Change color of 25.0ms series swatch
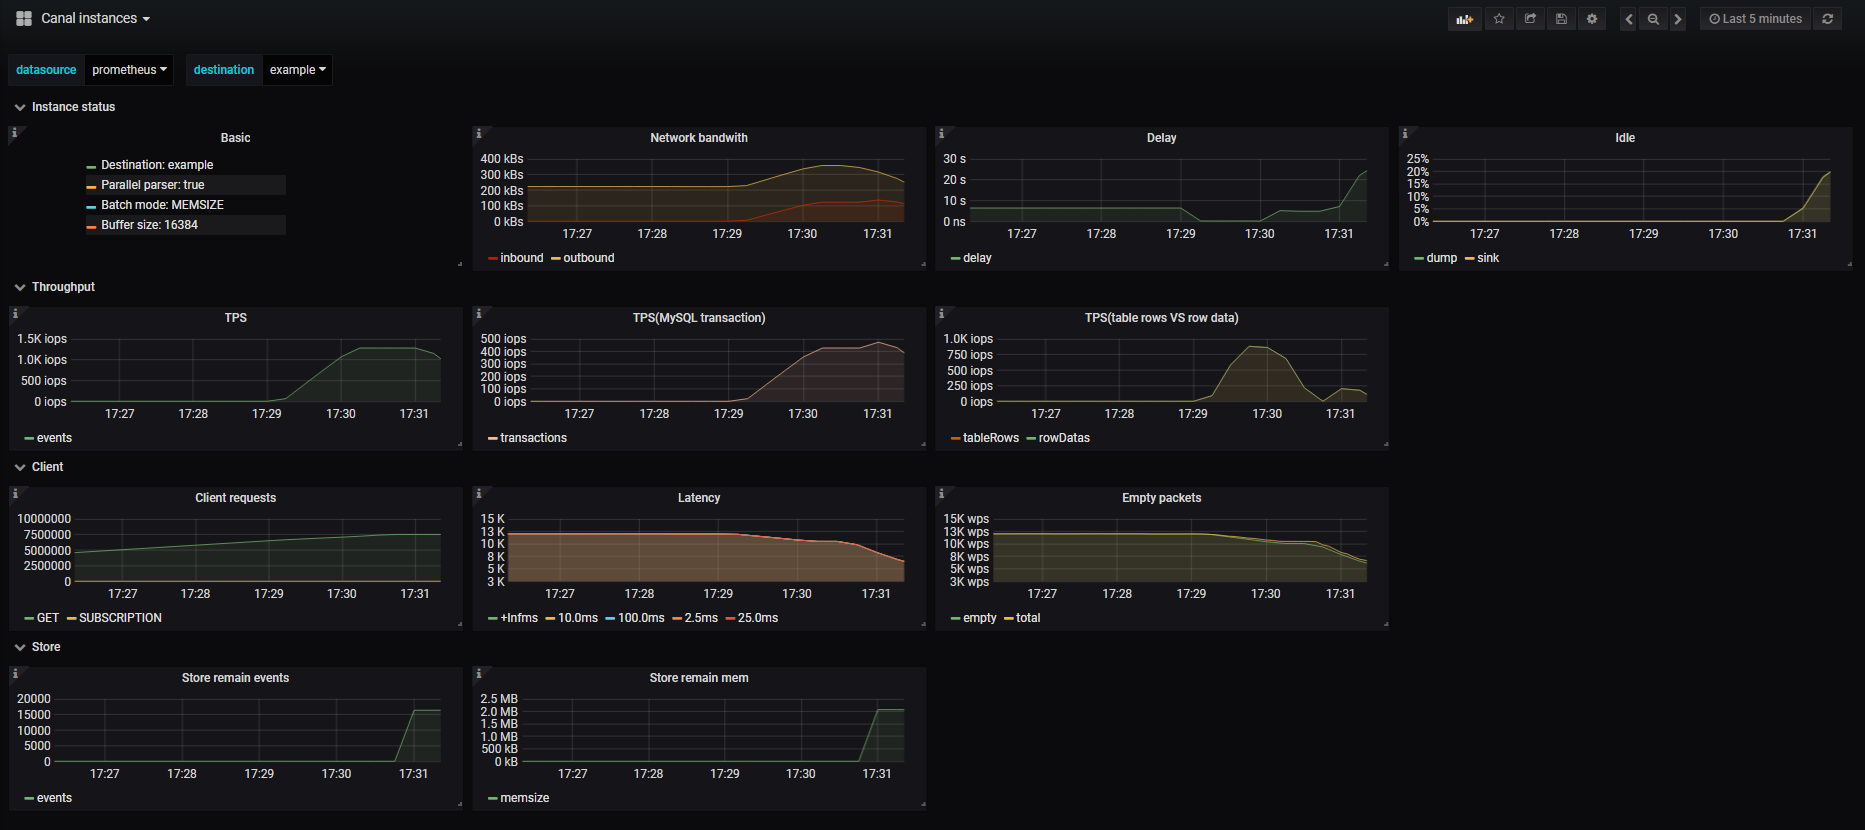 pyautogui.click(x=730, y=619)
